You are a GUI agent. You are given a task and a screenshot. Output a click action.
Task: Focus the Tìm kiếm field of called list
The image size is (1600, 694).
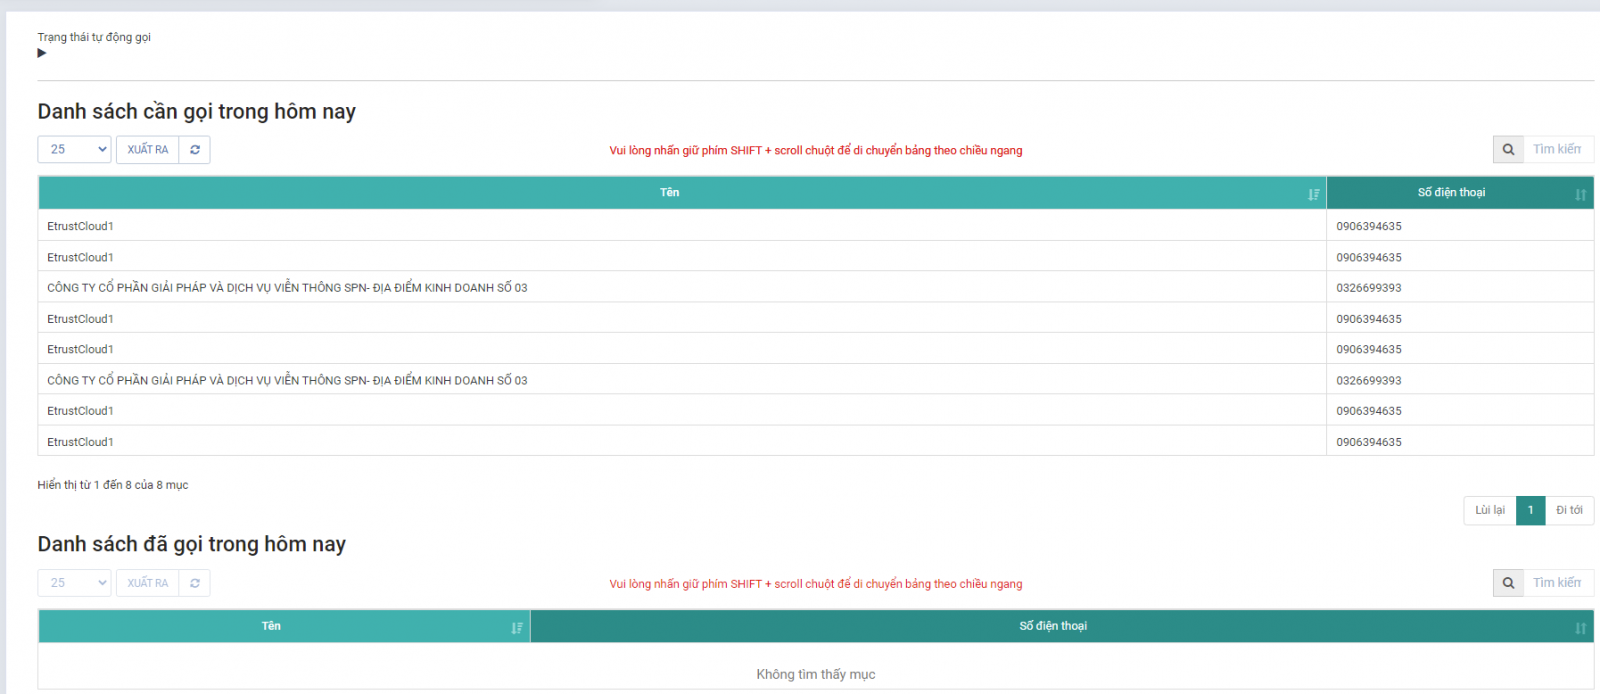coord(1558,583)
